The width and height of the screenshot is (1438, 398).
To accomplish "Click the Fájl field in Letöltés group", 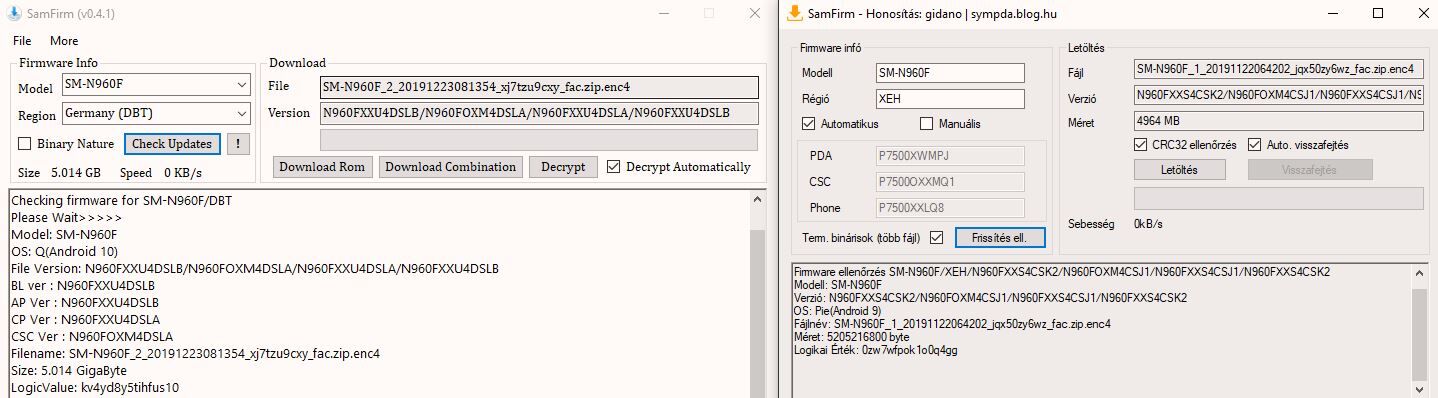I will (1278, 69).
